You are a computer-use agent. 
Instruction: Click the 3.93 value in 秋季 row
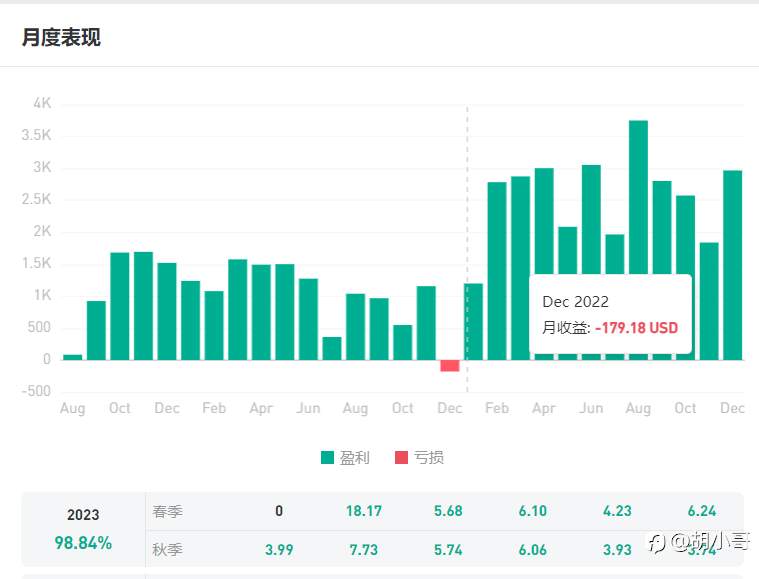click(617, 550)
